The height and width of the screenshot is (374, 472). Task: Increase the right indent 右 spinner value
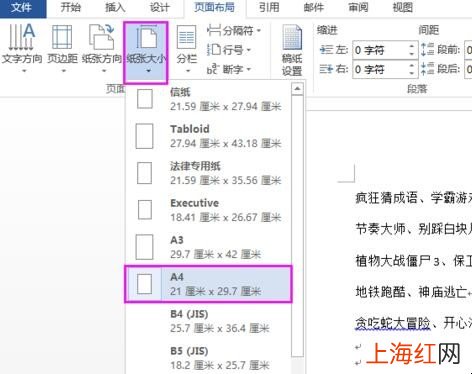coord(412,66)
